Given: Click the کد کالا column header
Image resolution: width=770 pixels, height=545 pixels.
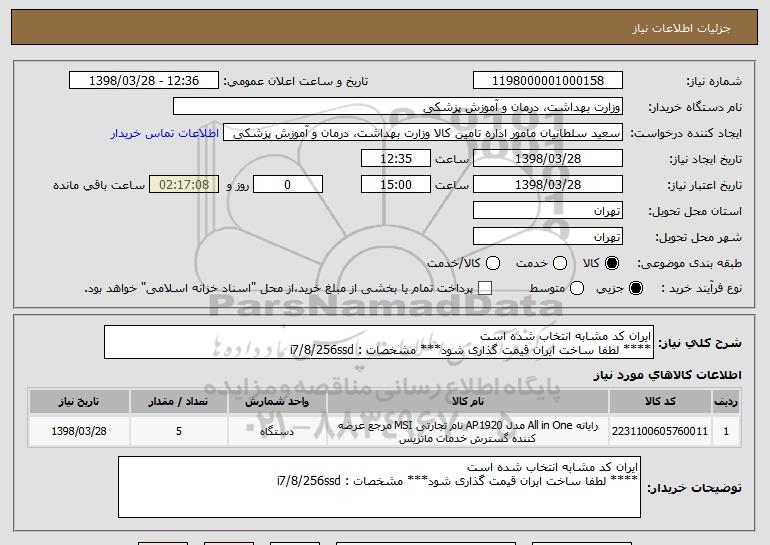Looking at the screenshot, I should [x=660, y=402].
